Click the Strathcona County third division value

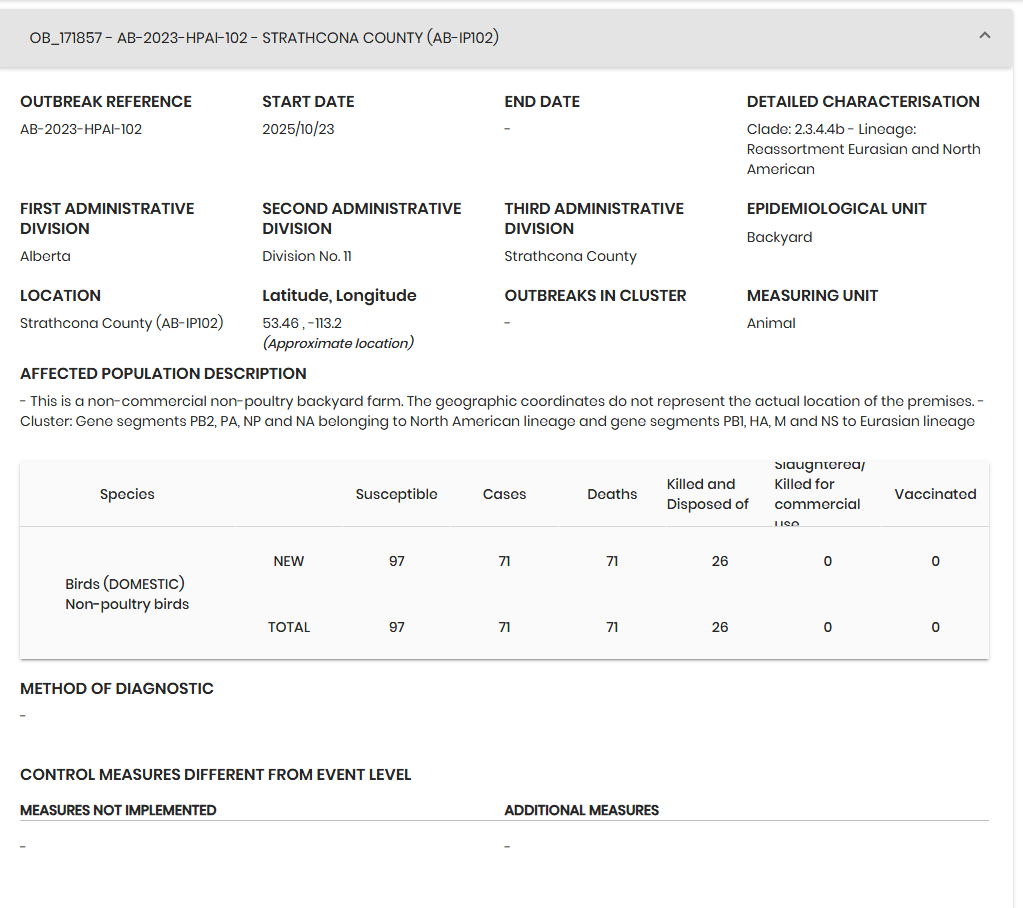(x=570, y=256)
